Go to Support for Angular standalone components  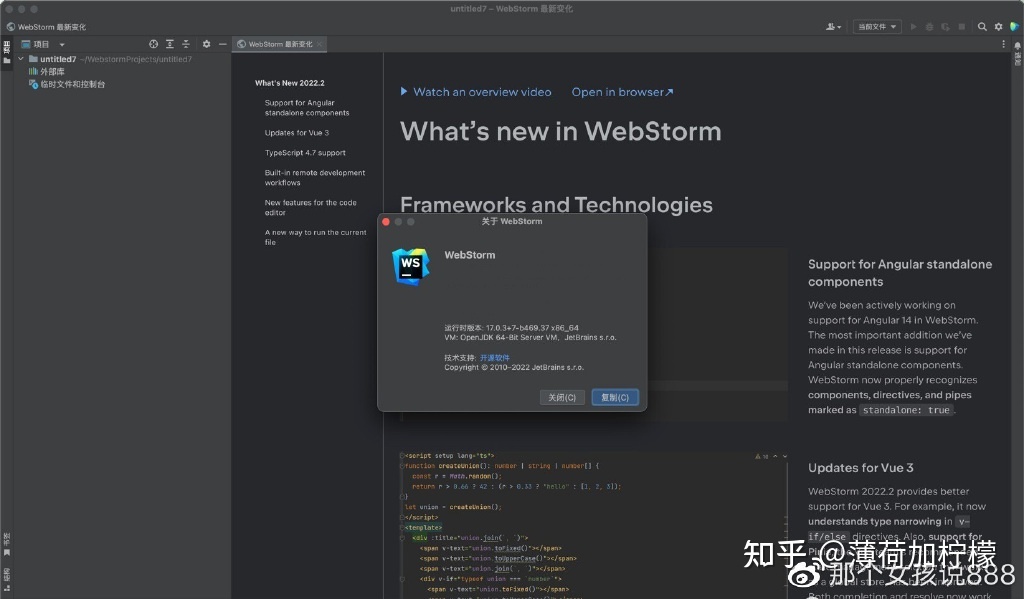(x=307, y=108)
